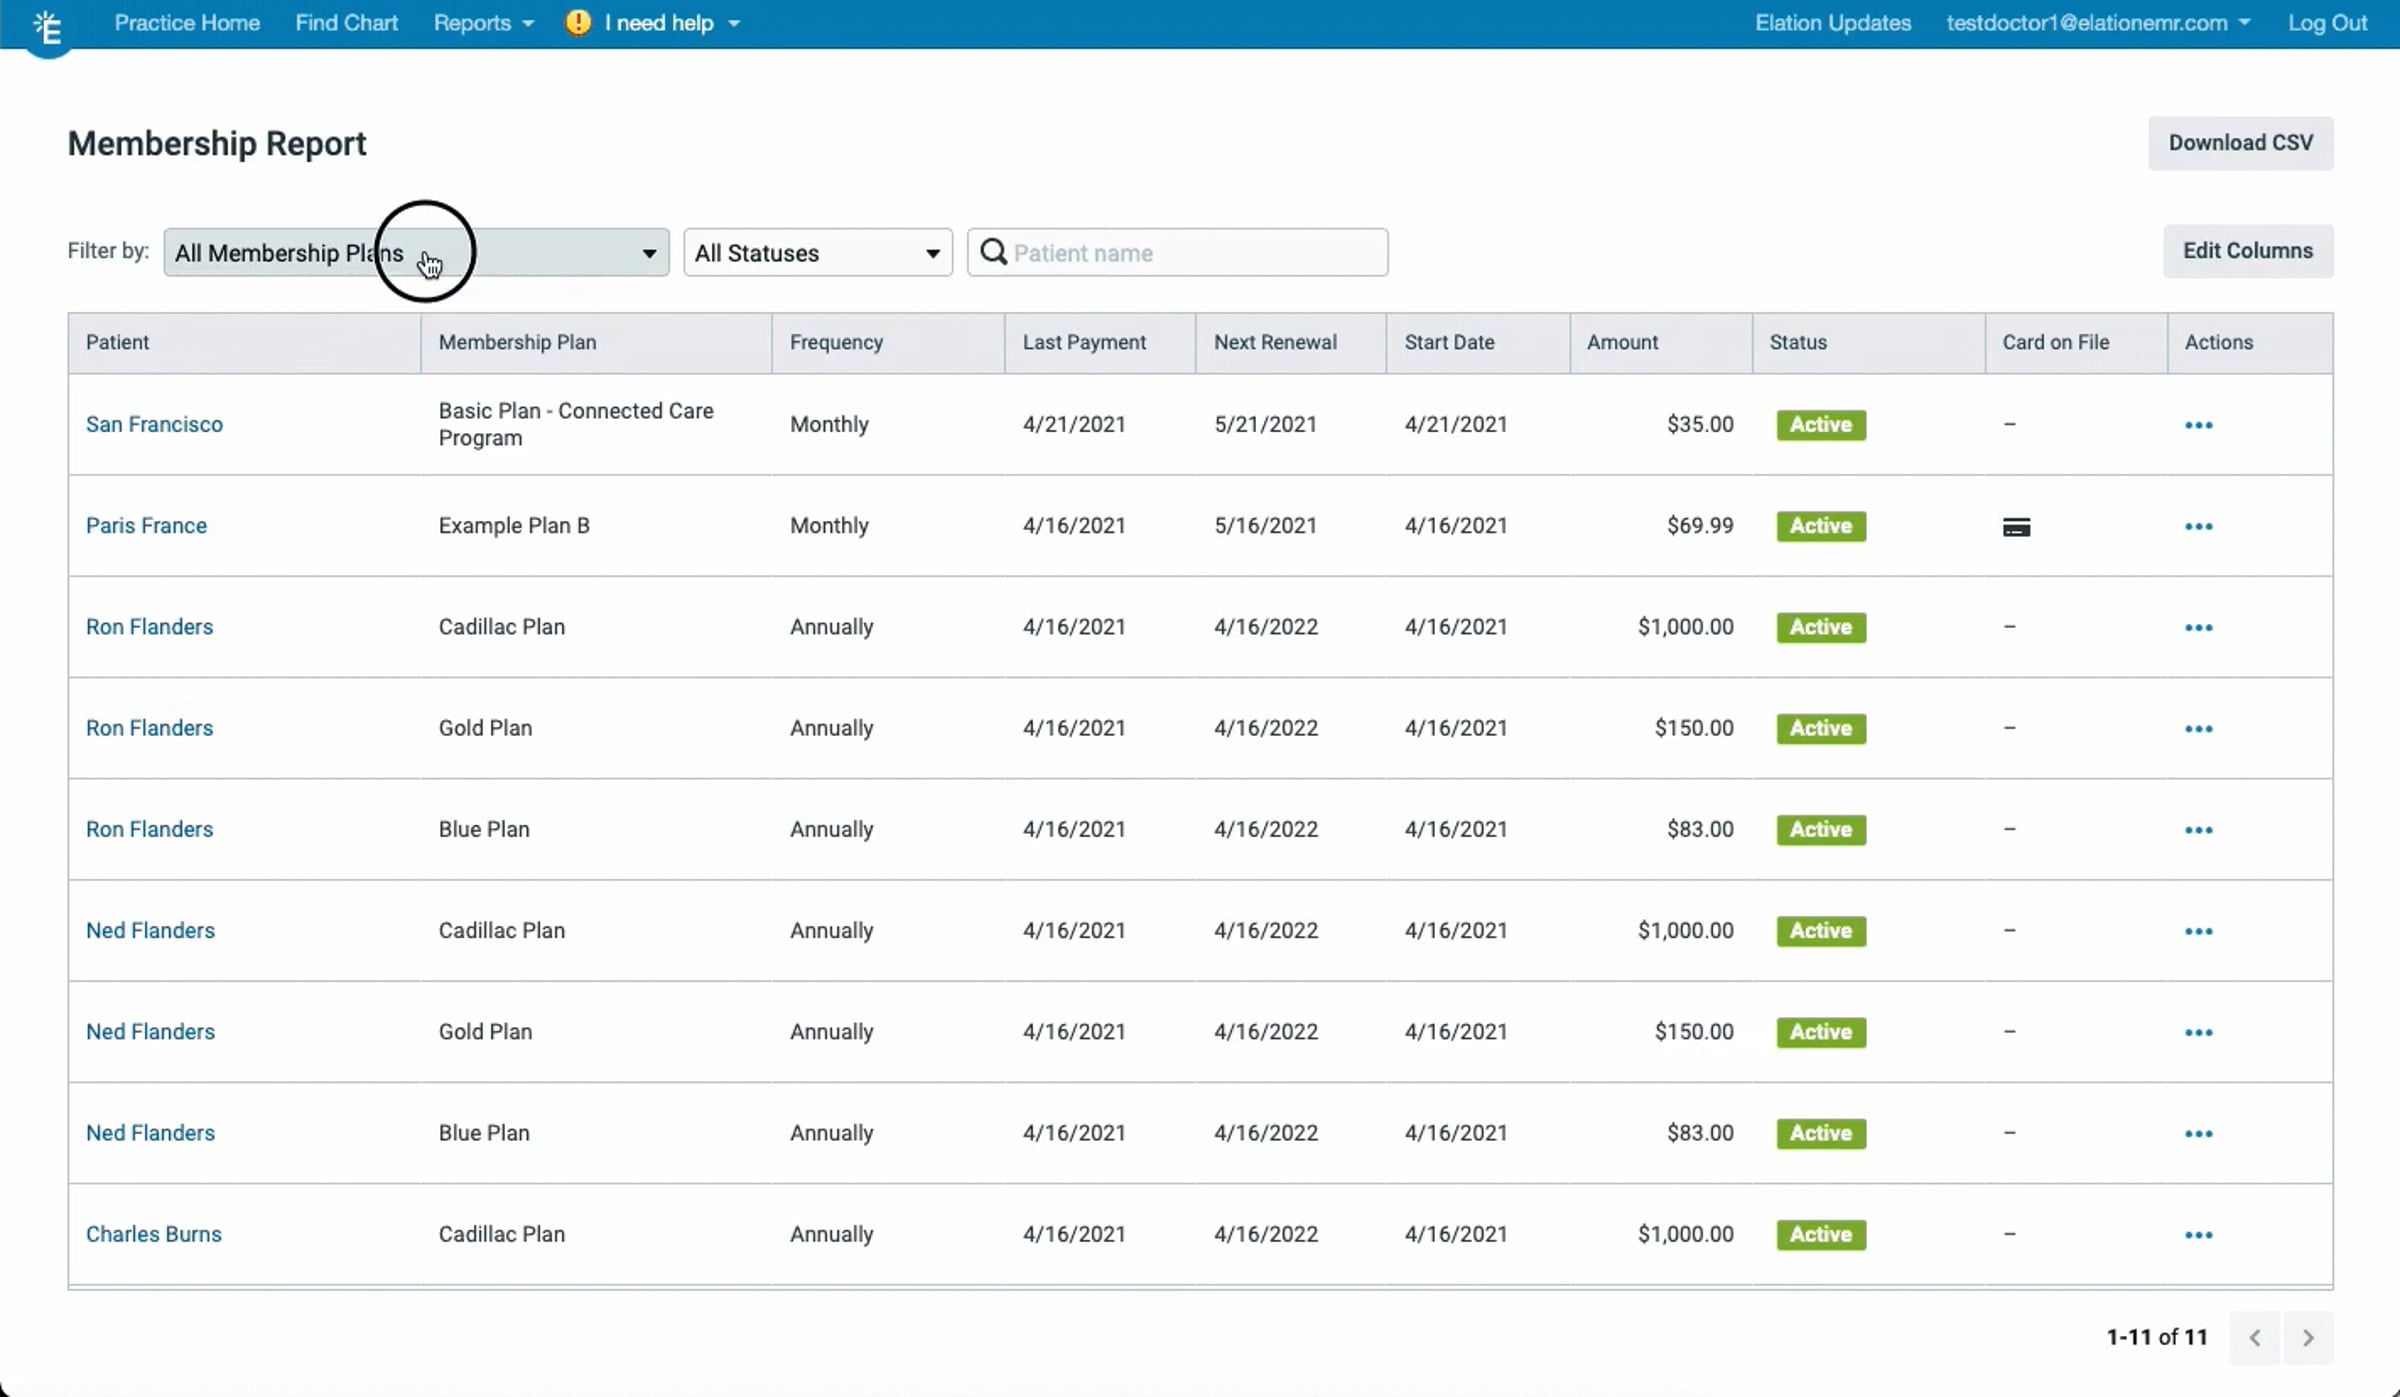
Task: Click search magnifier icon in patient field
Action: point(993,252)
